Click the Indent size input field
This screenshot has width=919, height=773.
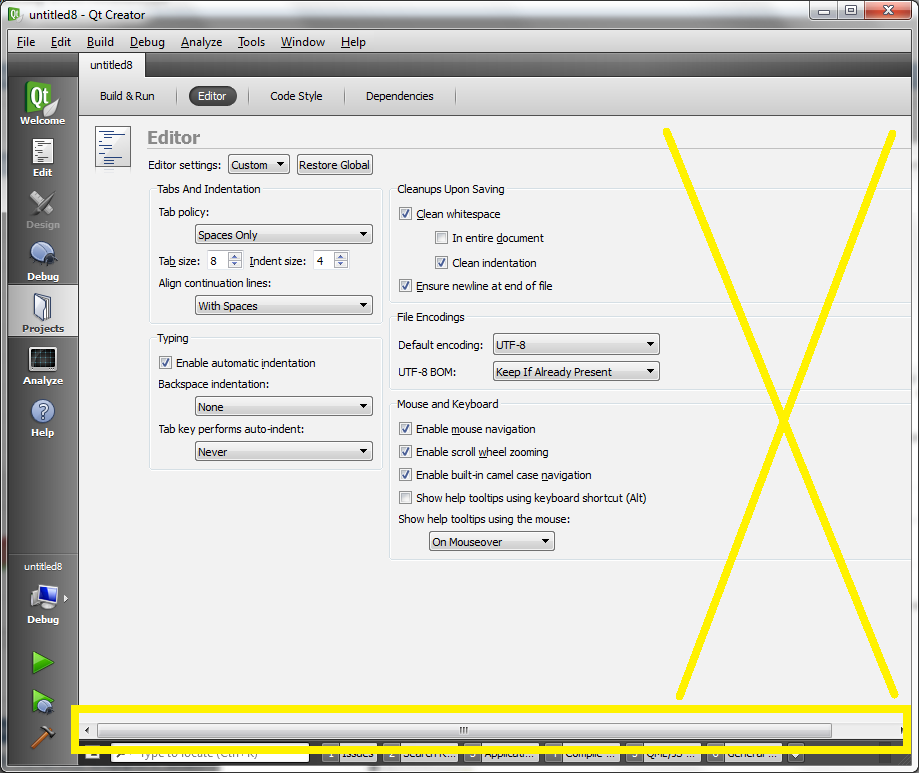[324, 260]
